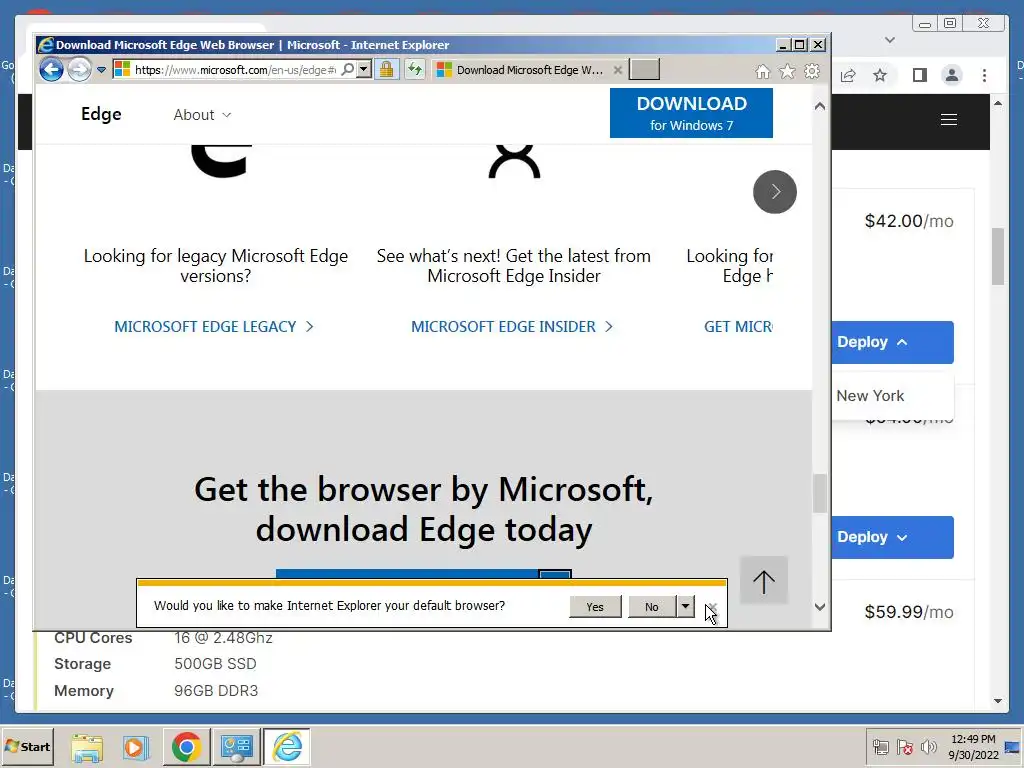The height and width of the screenshot is (768, 1024).
Task: Close the default browser notification bar
Action: [712, 608]
